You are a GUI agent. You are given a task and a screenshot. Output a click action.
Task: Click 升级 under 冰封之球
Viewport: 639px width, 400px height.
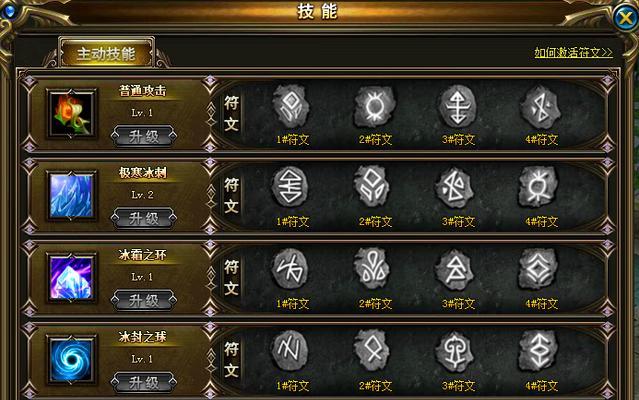click(144, 383)
